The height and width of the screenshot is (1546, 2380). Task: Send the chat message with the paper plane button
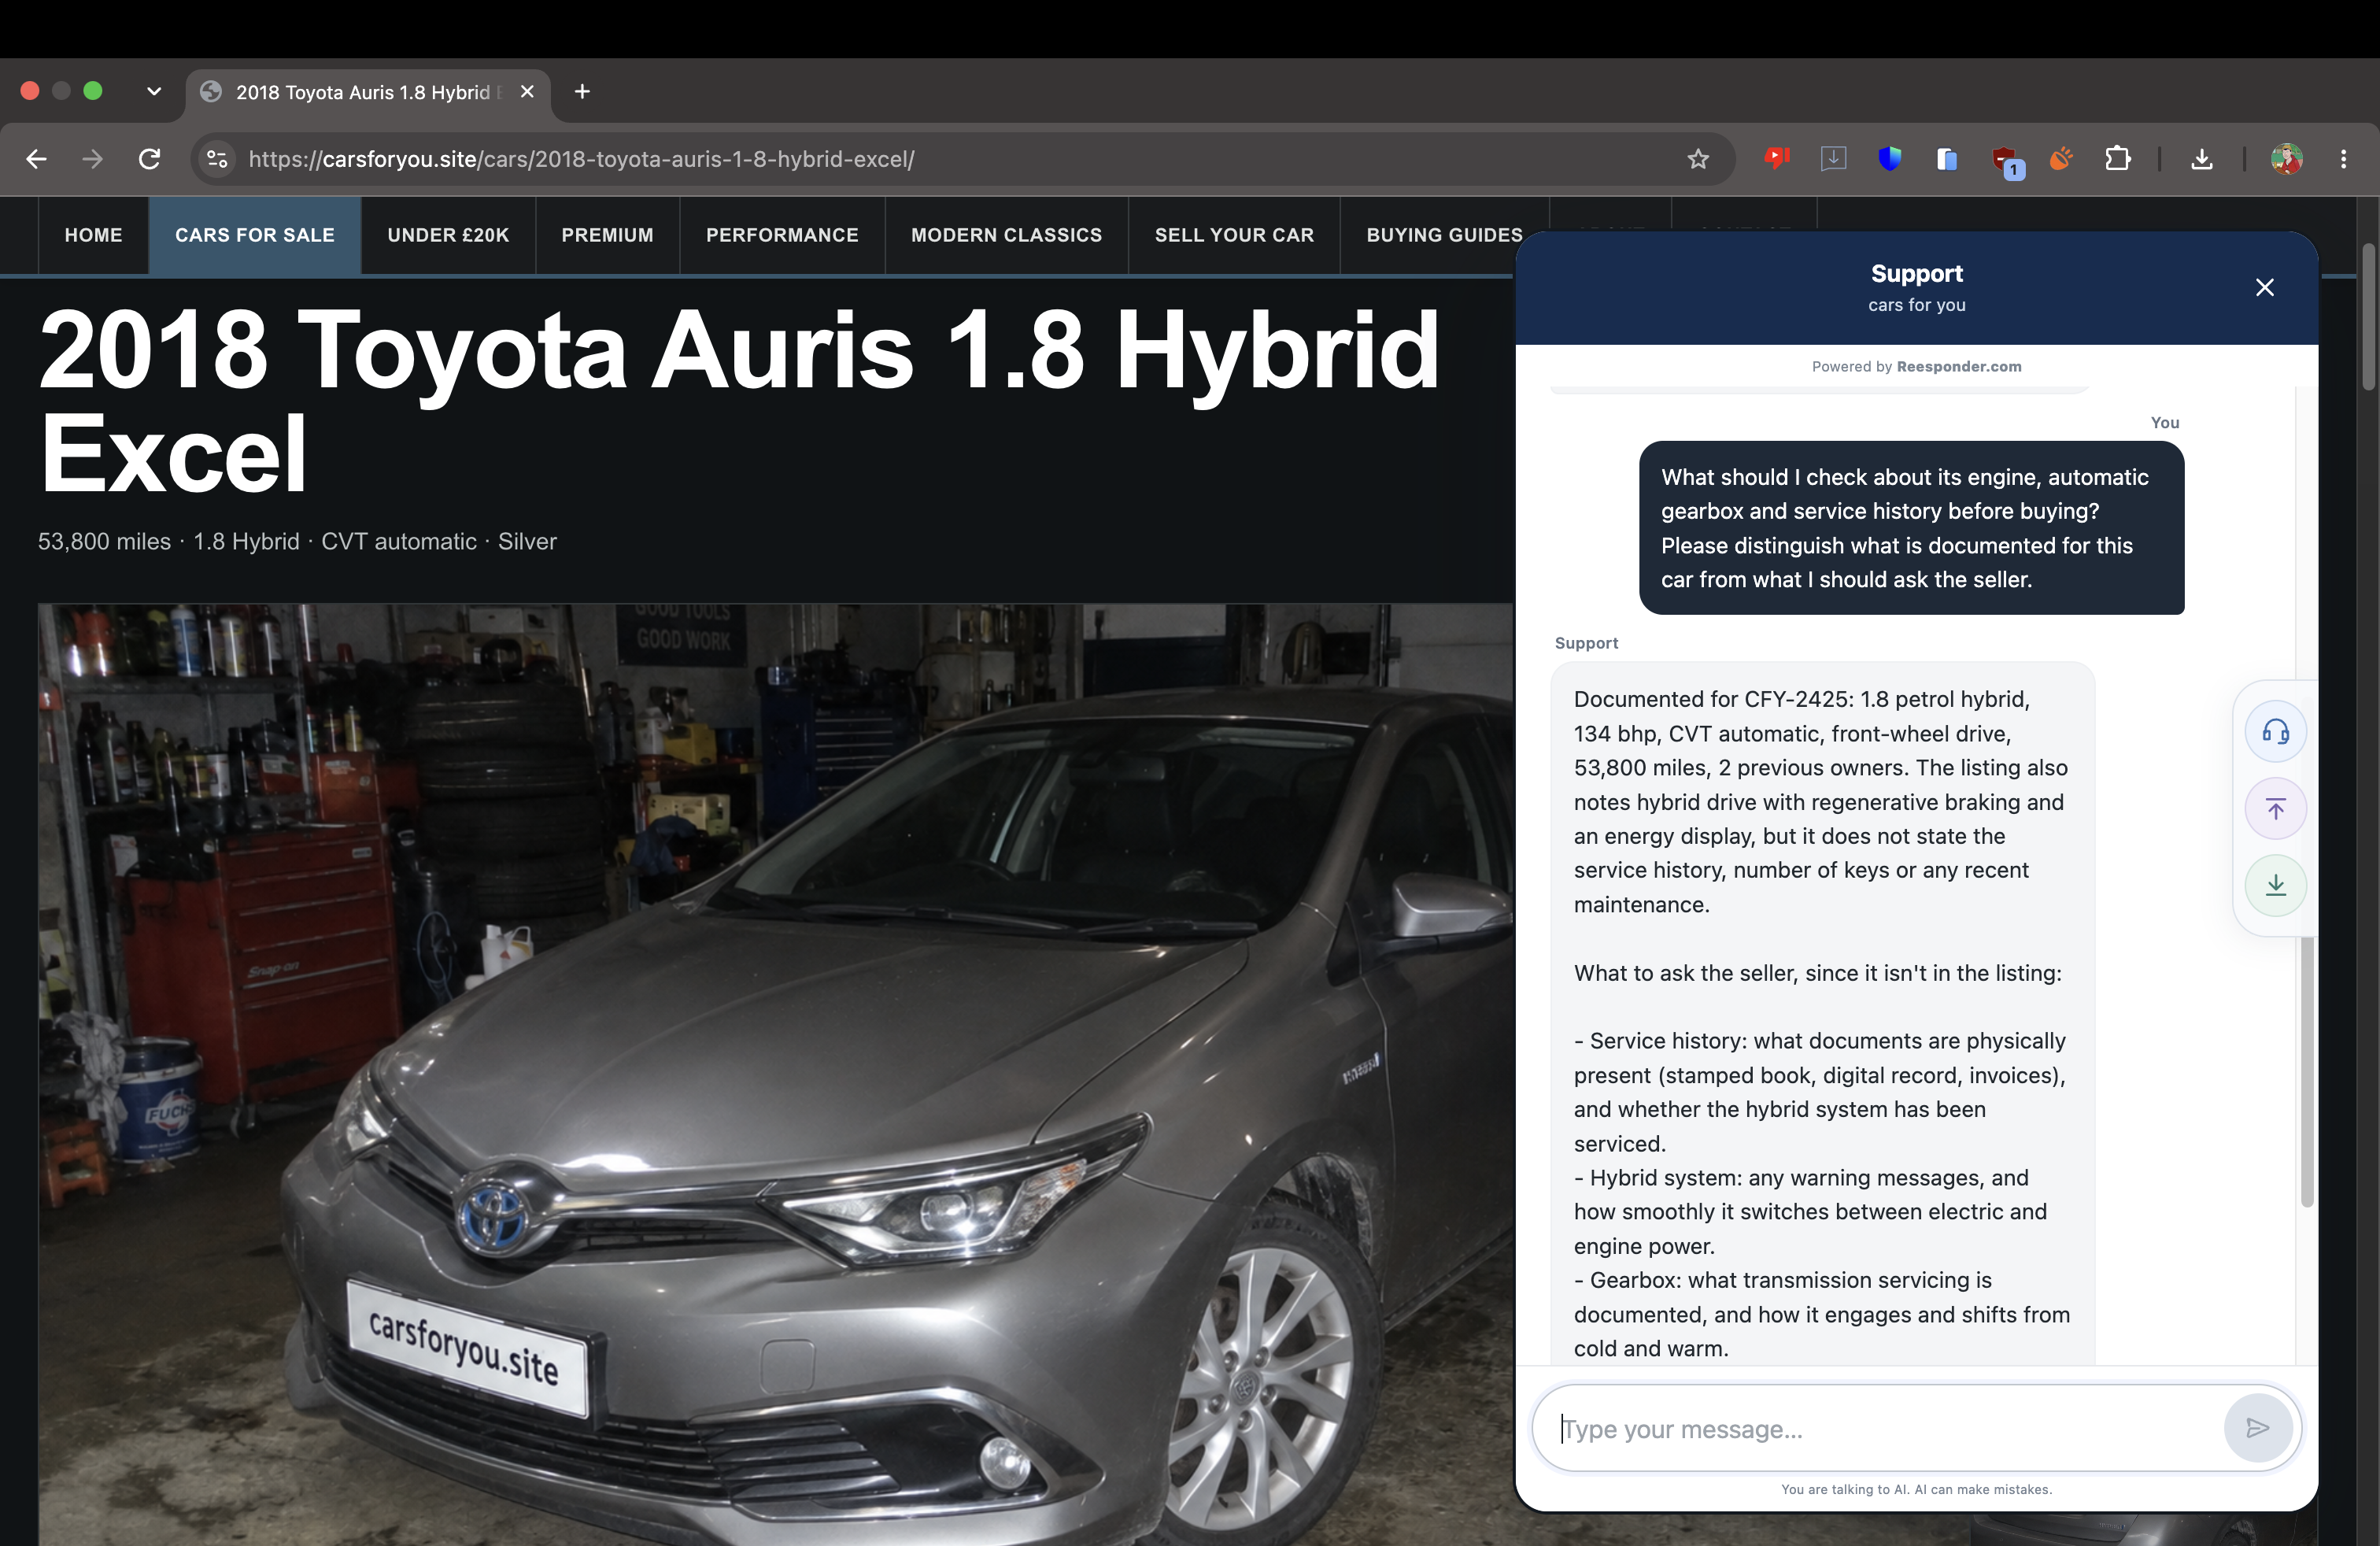click(x=2257, y=1428)
